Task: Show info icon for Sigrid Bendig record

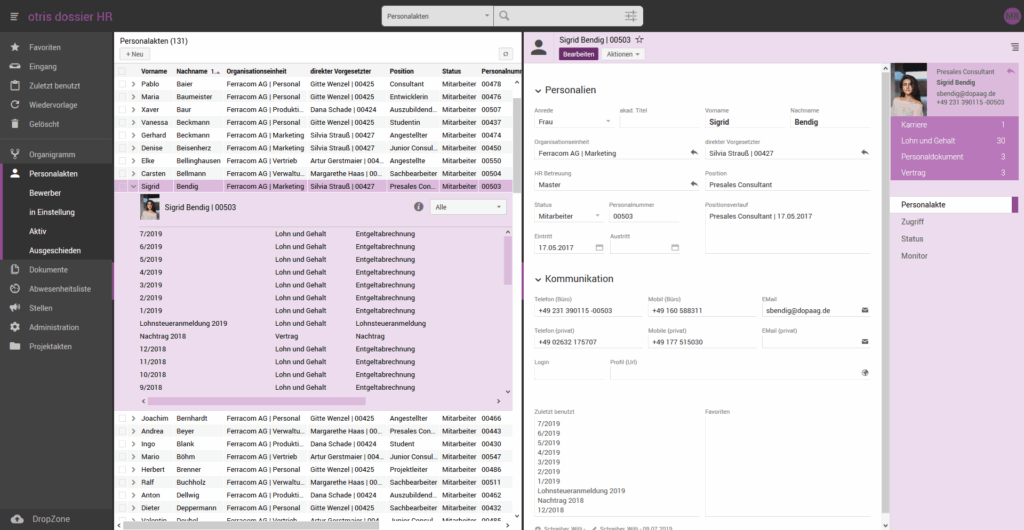Action: (419, 207)
